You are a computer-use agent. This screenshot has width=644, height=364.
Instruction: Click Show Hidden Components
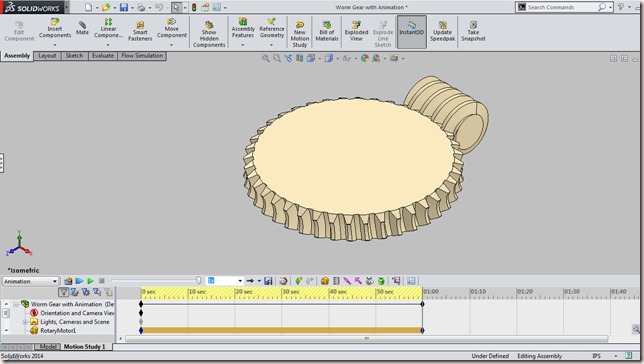point(209,34)
